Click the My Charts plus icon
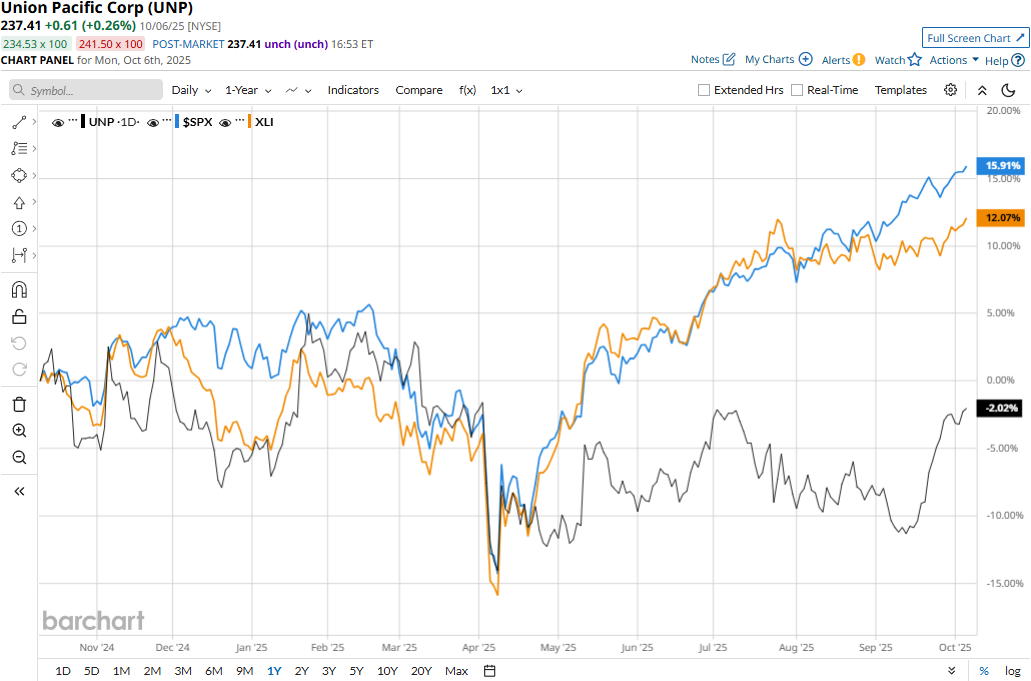This screenshot has width=1031, height=681. coord(805,59)
